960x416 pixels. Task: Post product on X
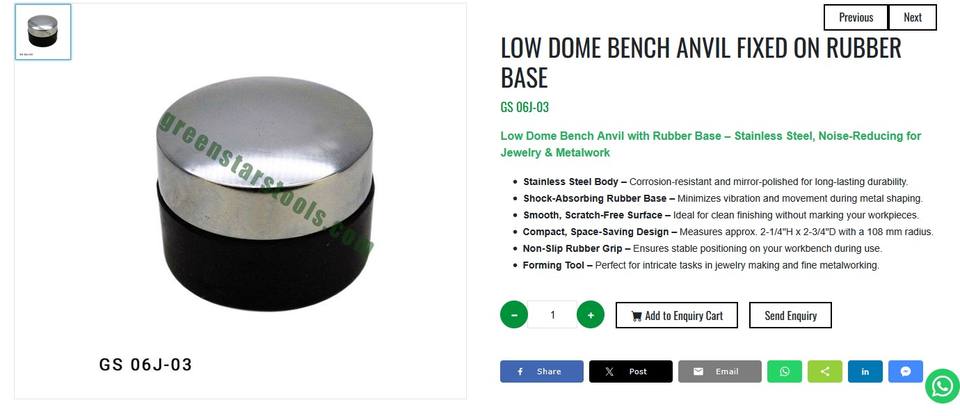coord(631,371)
